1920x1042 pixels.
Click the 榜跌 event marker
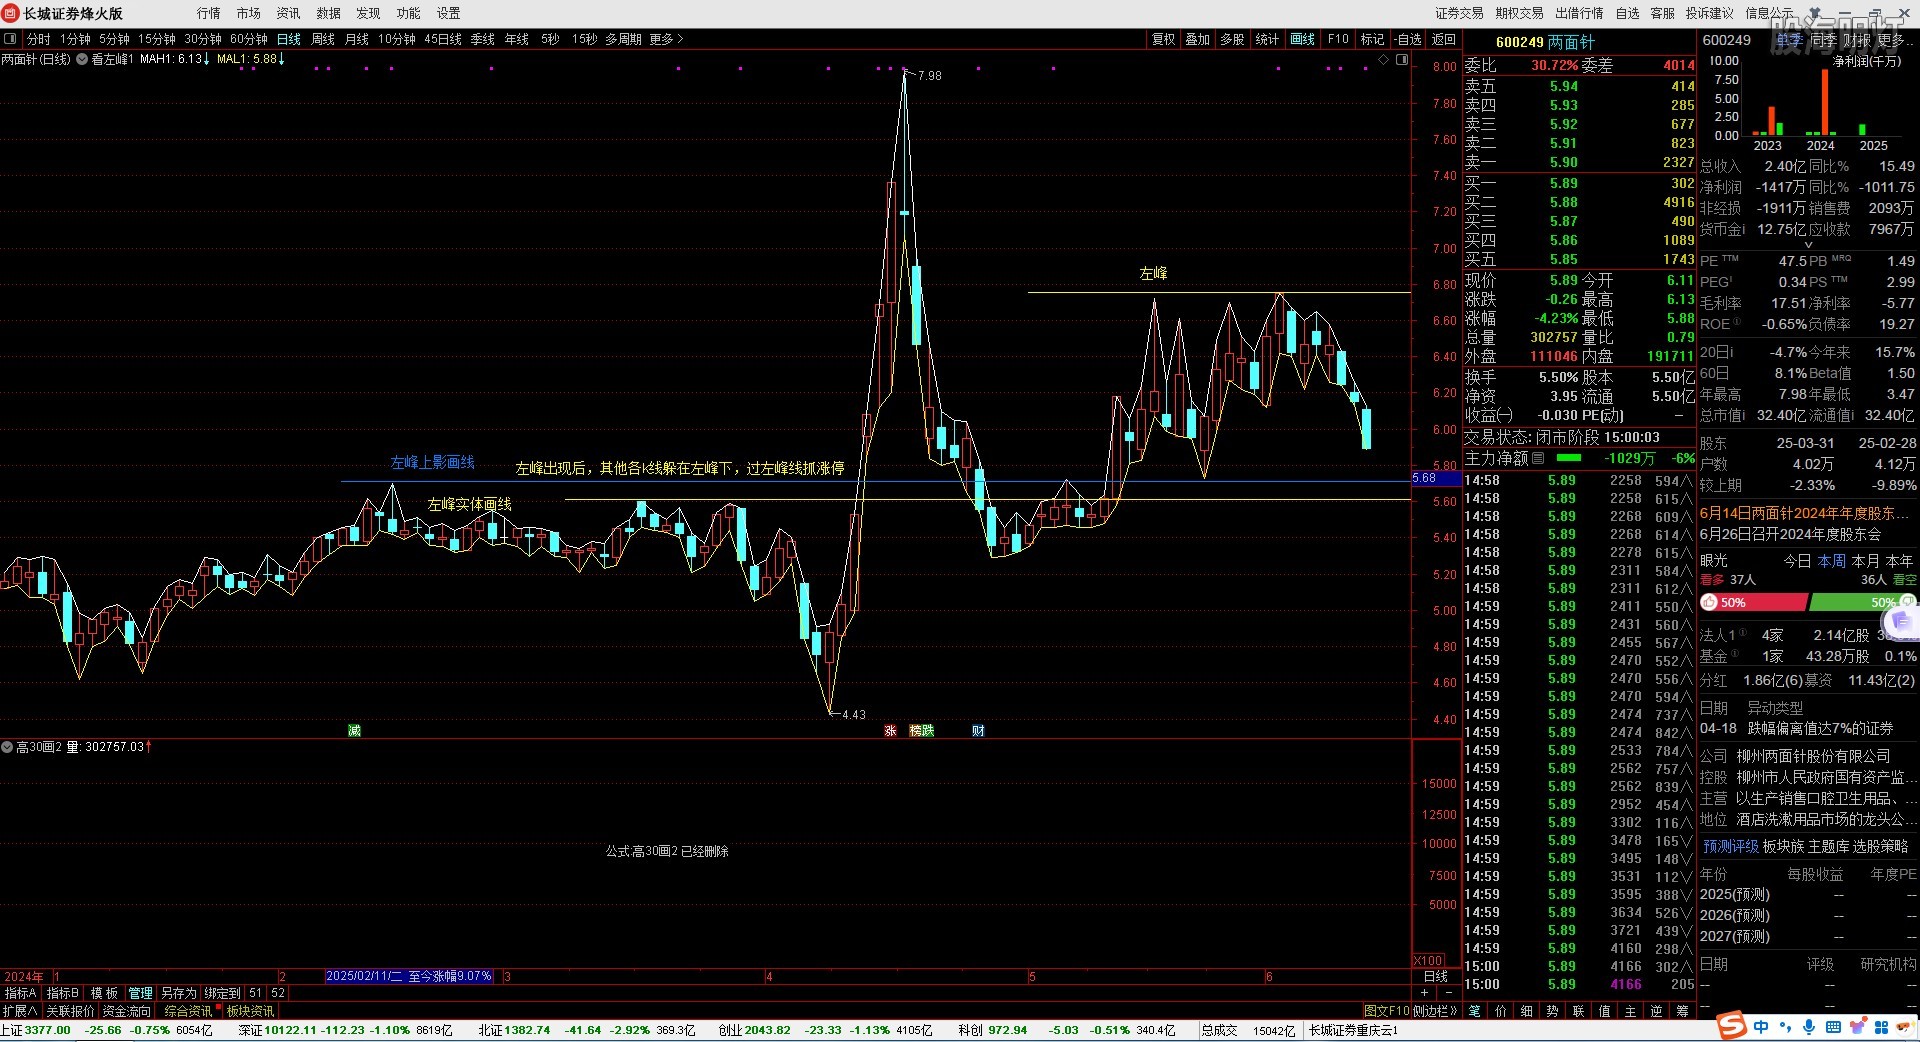921,731
